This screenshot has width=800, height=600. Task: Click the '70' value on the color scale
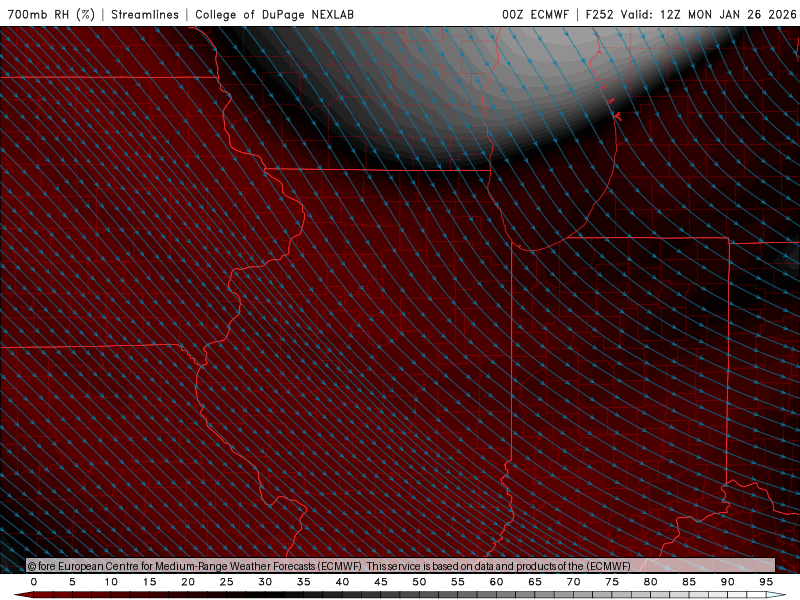point(573,582)
